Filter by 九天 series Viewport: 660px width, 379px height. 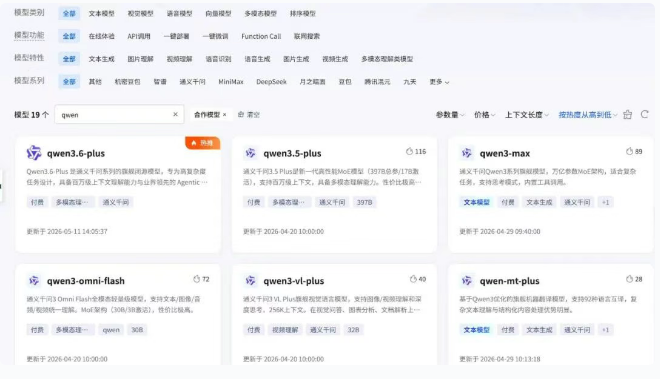[x=410, y=82]
